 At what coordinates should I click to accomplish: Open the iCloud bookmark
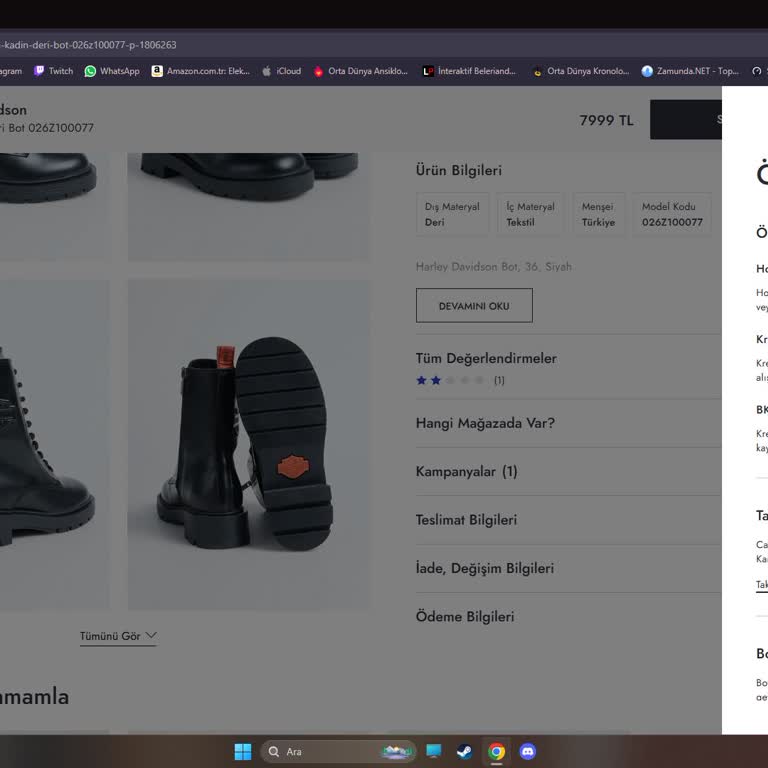point(281,71)
